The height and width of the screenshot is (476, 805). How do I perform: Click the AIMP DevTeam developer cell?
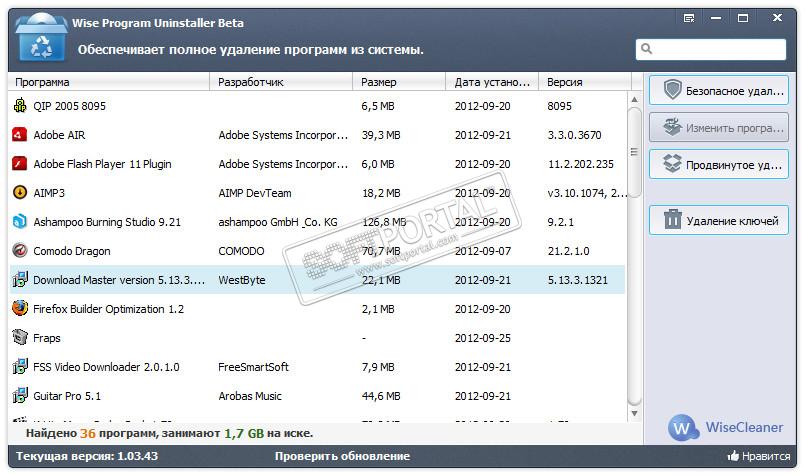[255, 193]
